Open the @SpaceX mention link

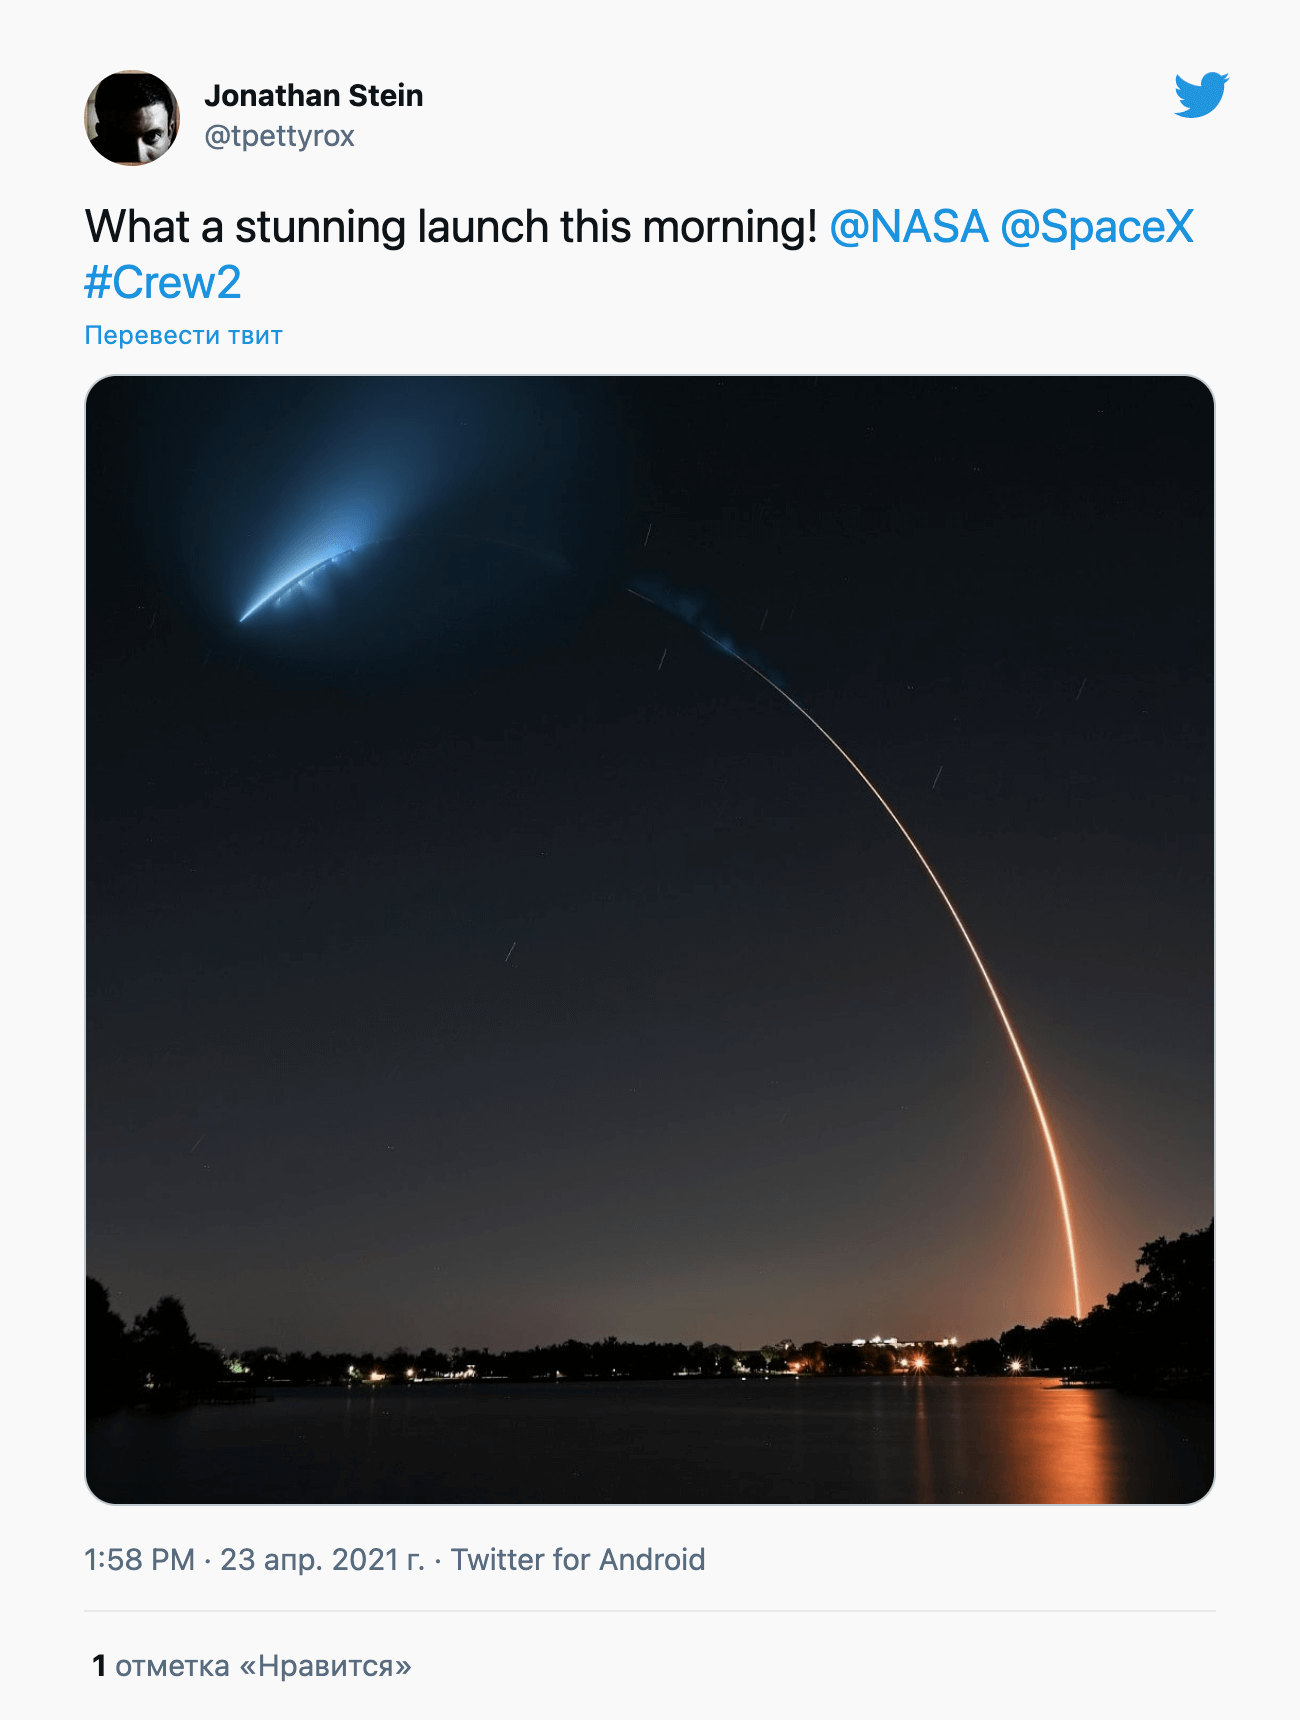coord(1096,227)
